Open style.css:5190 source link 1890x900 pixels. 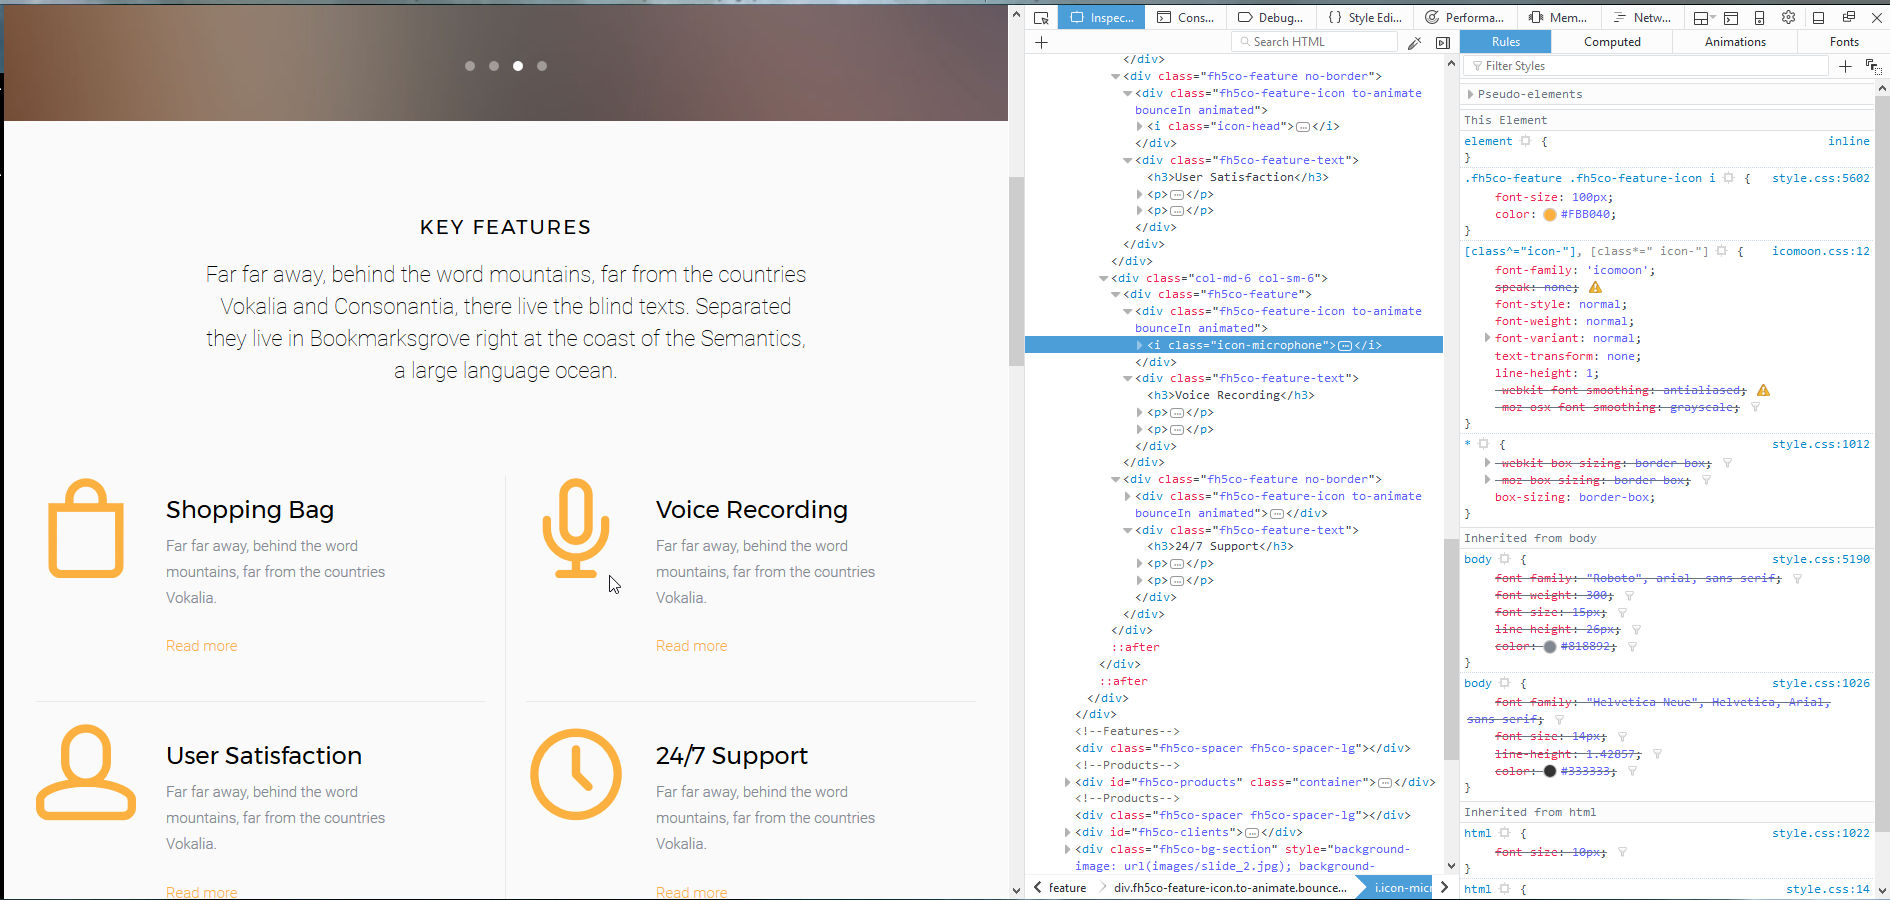point(1820,559)
